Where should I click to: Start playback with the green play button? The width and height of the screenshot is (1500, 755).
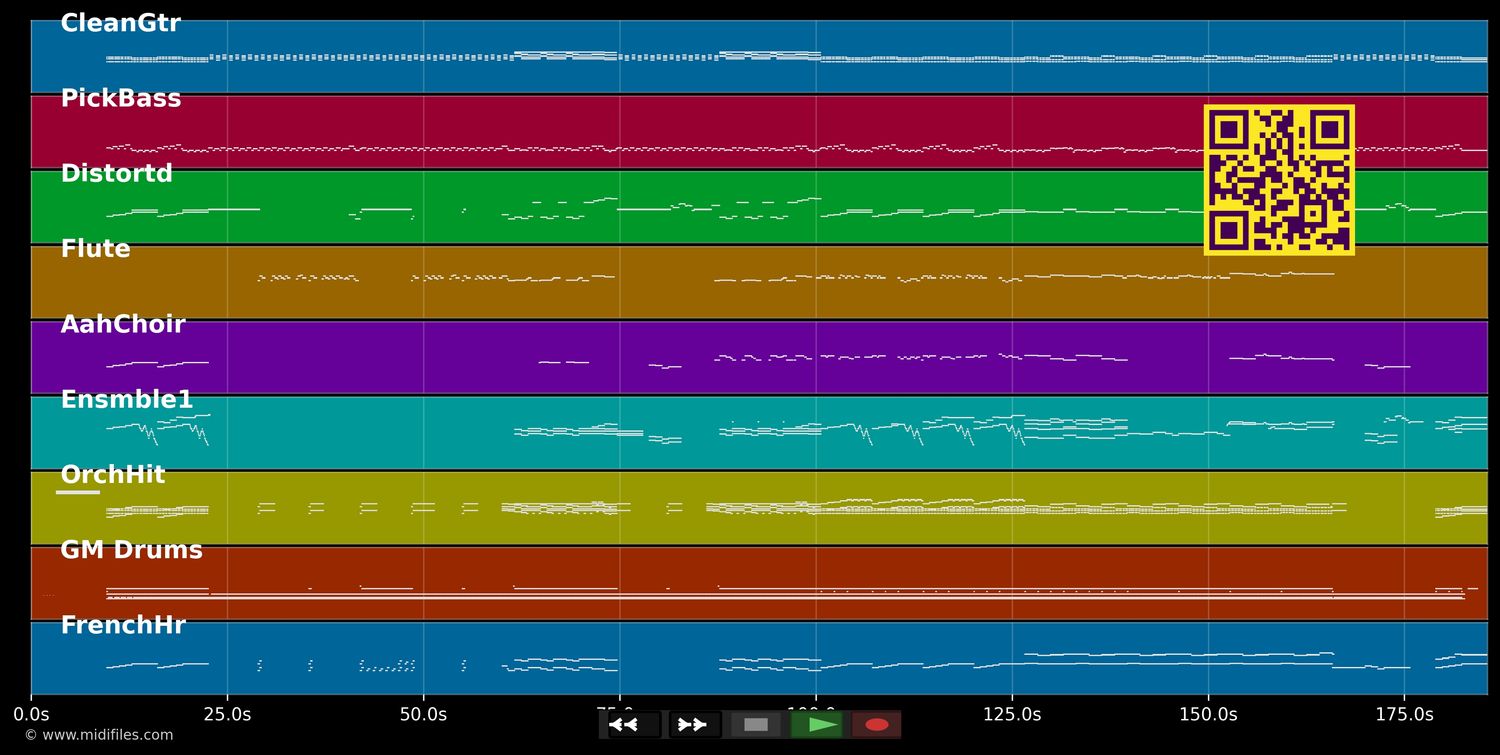point(817,725)
